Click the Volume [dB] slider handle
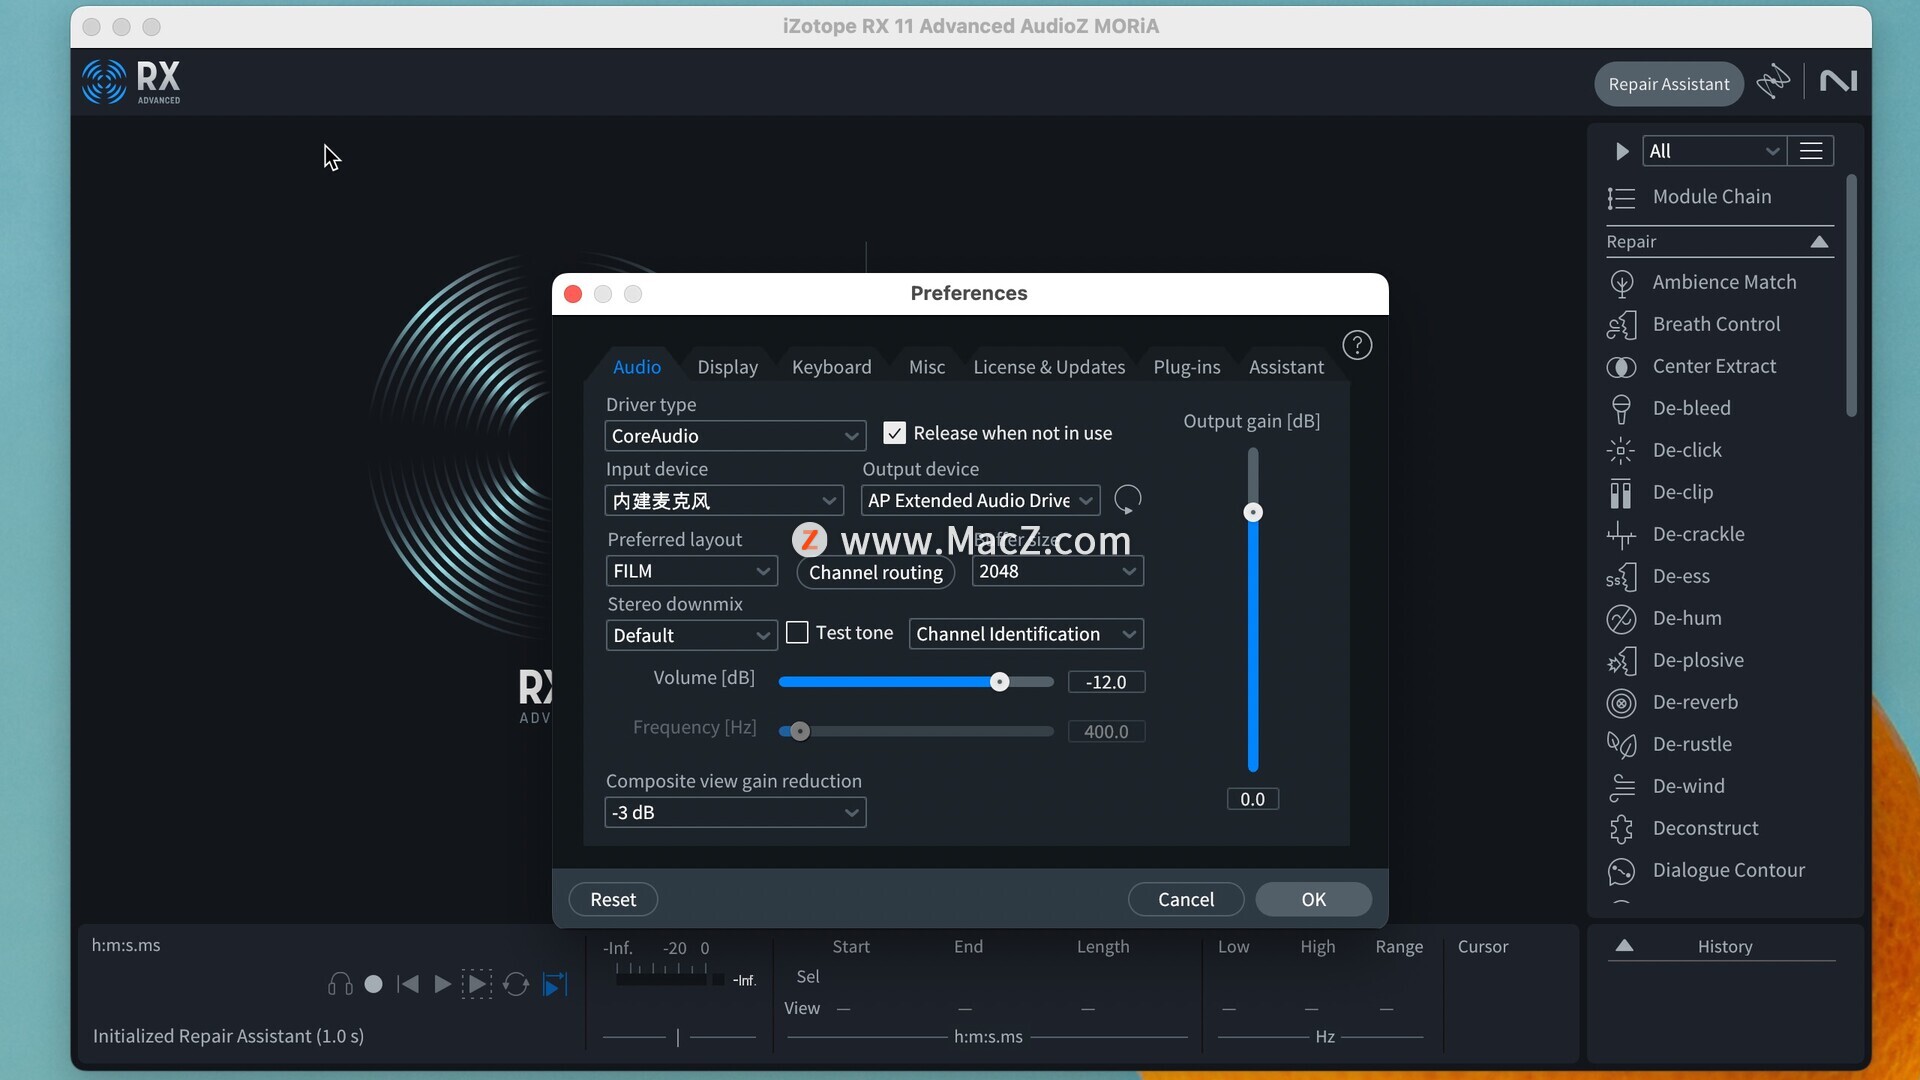This screenshot has width=1920, height=1080. click(999, 682)
